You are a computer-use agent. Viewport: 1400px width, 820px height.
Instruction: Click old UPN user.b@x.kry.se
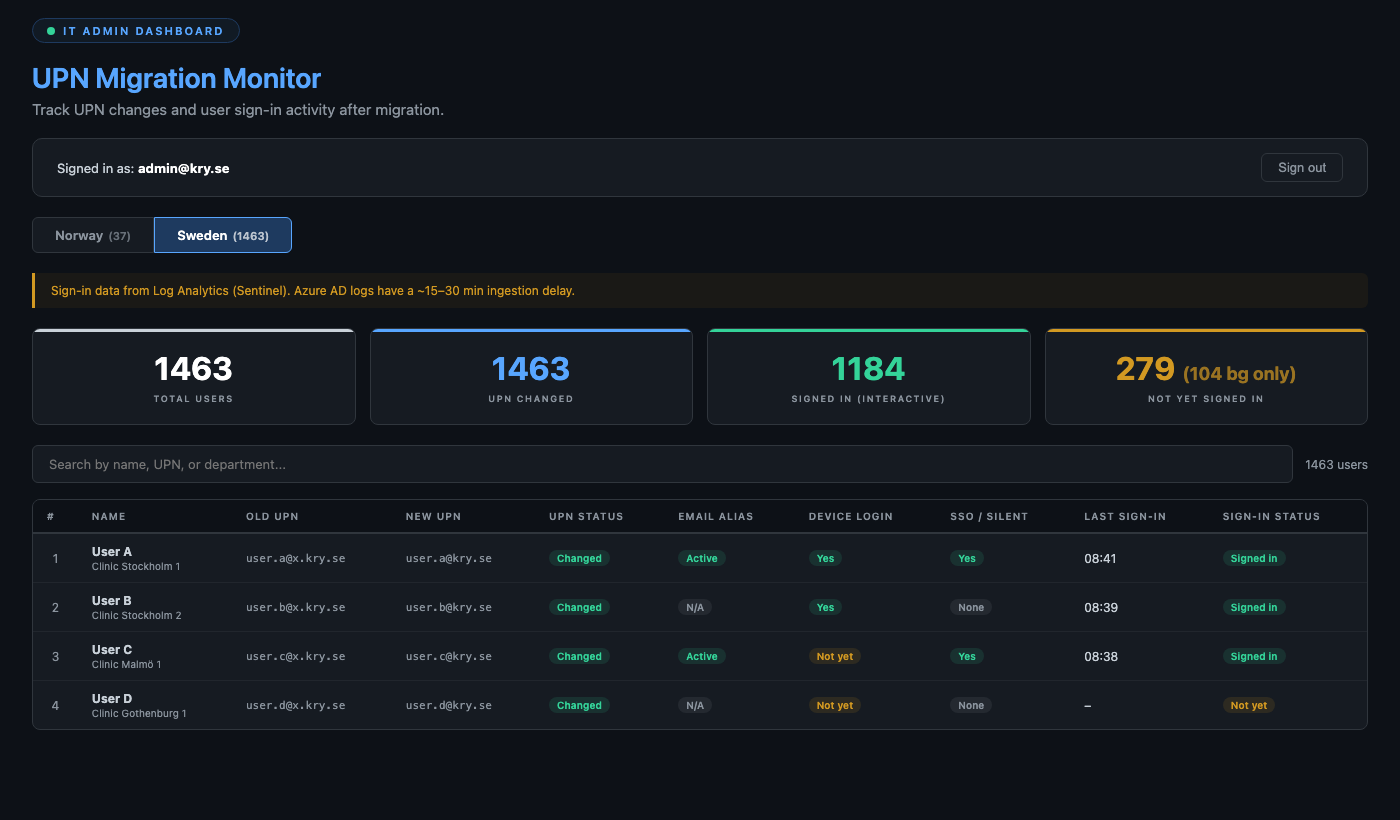[x=296, y=607]
